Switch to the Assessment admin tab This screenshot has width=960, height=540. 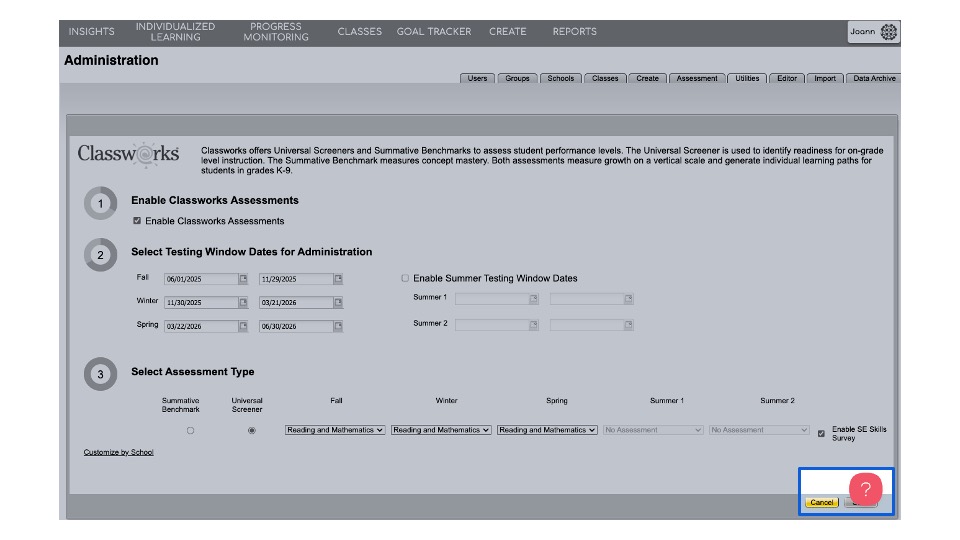[x=697, y=78]
